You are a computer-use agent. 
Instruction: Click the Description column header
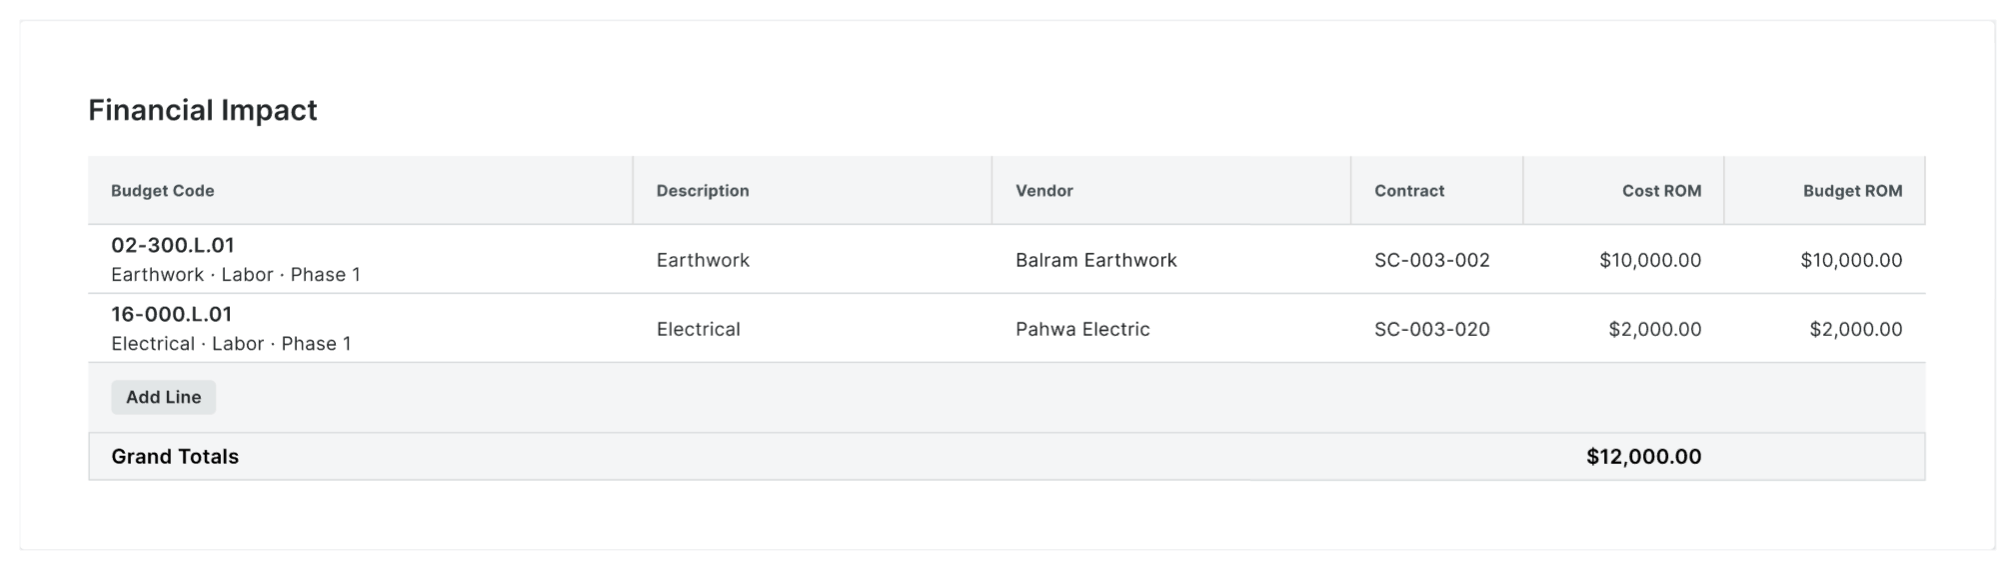pyautogui.click(x=702, y=190)
